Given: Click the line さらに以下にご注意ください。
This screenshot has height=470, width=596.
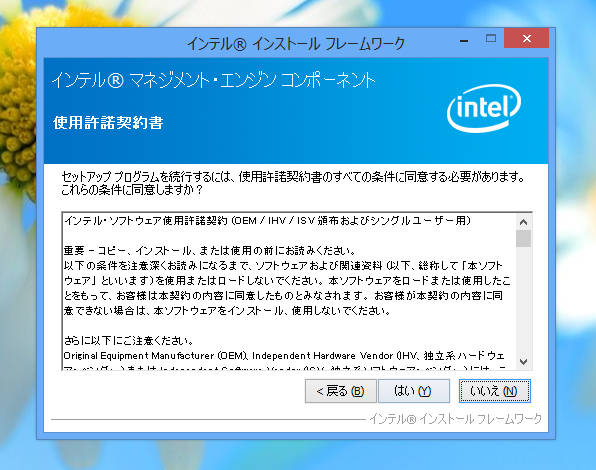Looking at the screenshot, I should (129, 340).
